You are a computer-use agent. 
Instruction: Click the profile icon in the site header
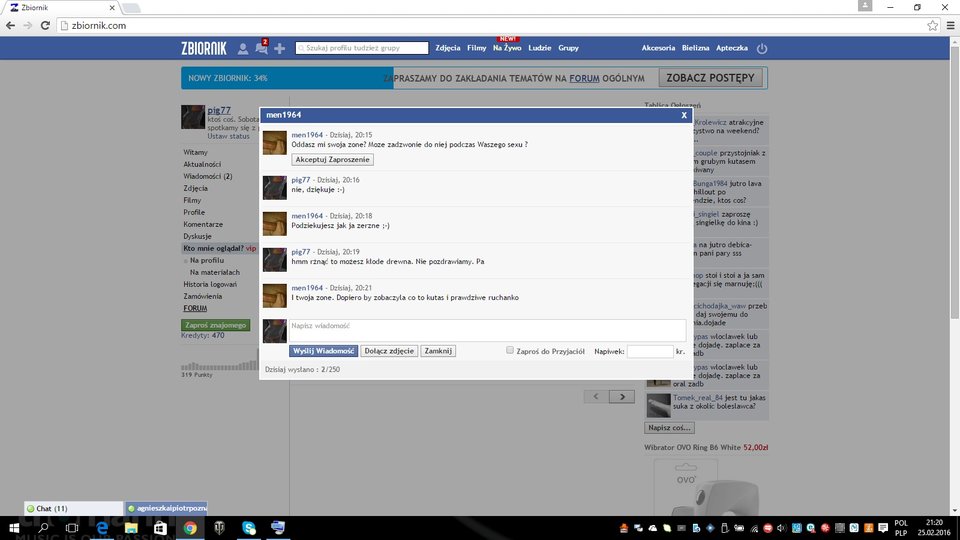pyautogui.click(x=243, y=48)
